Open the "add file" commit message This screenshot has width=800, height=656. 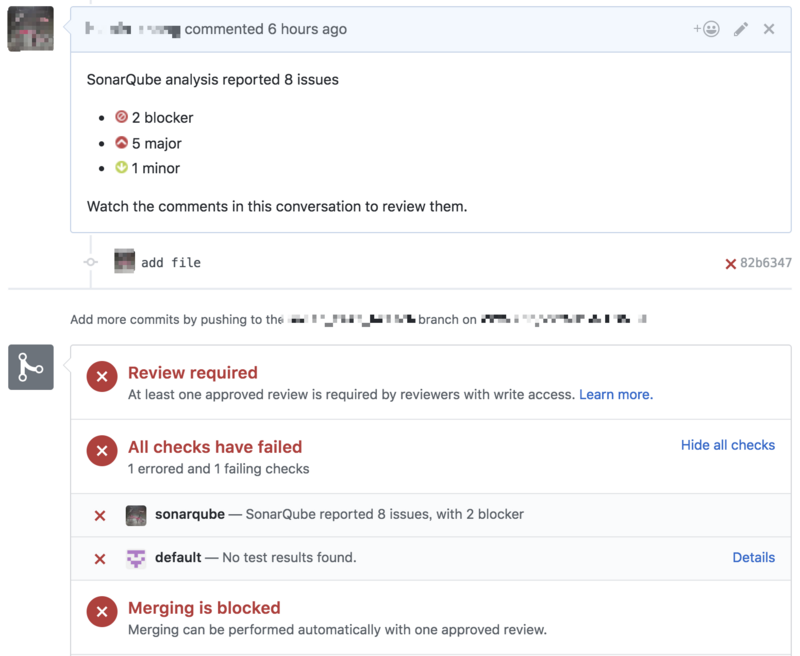tap(171, 263)
